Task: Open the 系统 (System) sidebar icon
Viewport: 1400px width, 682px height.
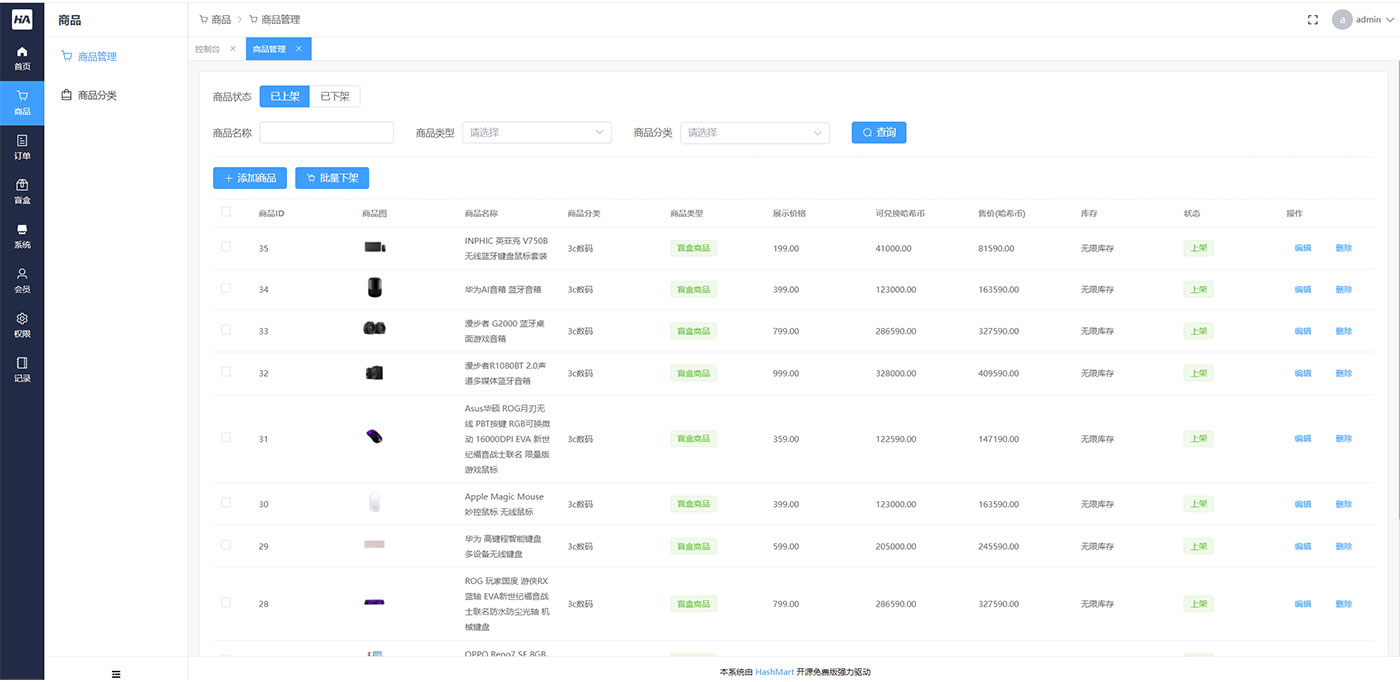Action: click(21, 235)
